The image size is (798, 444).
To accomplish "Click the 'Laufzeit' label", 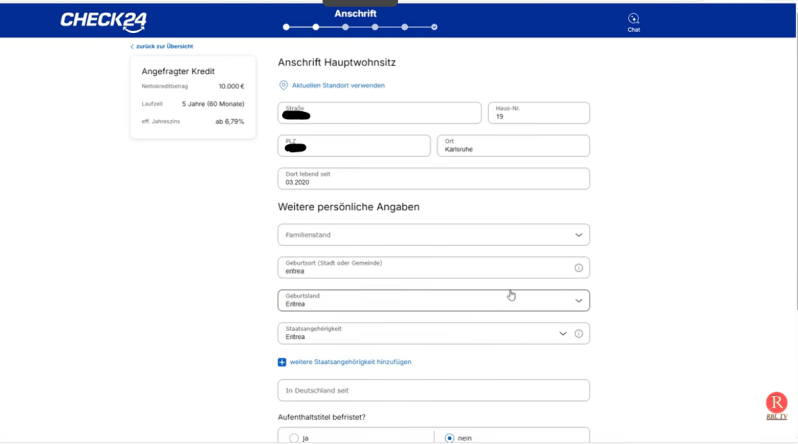I will (x=152, y=104).
